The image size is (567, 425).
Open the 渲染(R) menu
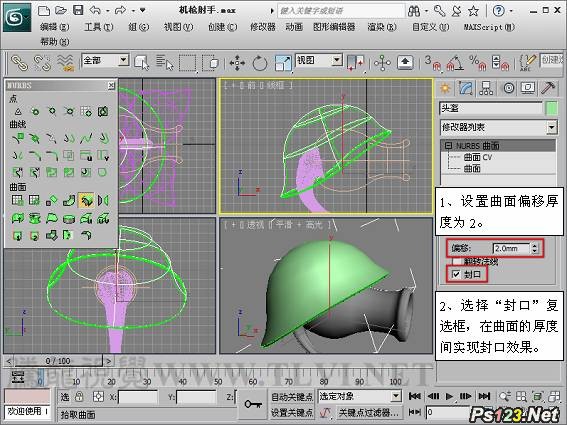click(382, 27)
